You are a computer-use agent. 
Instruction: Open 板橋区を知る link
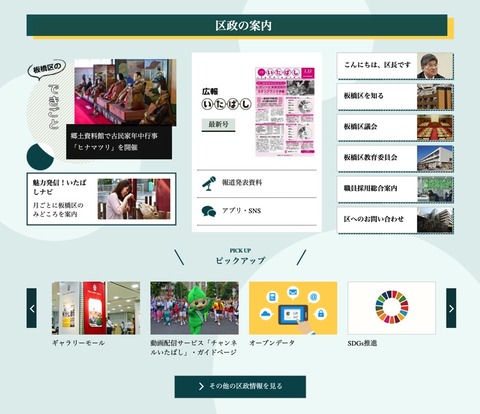395,96
